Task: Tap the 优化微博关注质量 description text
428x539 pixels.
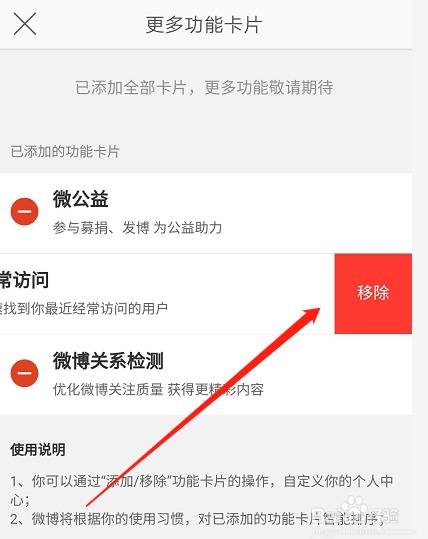Action: coord(158,389)
